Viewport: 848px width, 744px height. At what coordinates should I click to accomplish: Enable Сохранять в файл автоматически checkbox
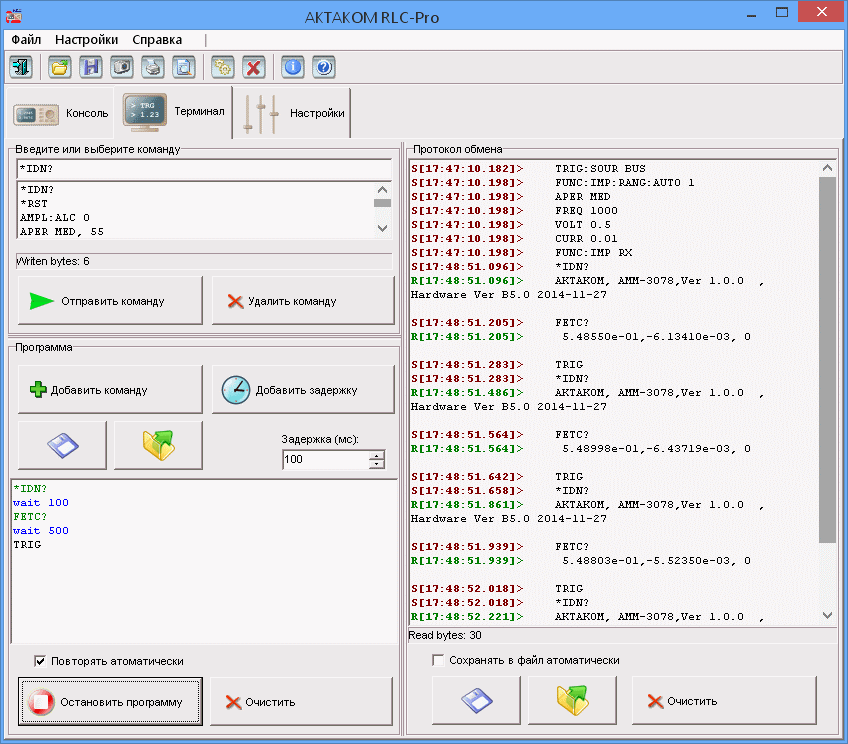coord(438,660)
